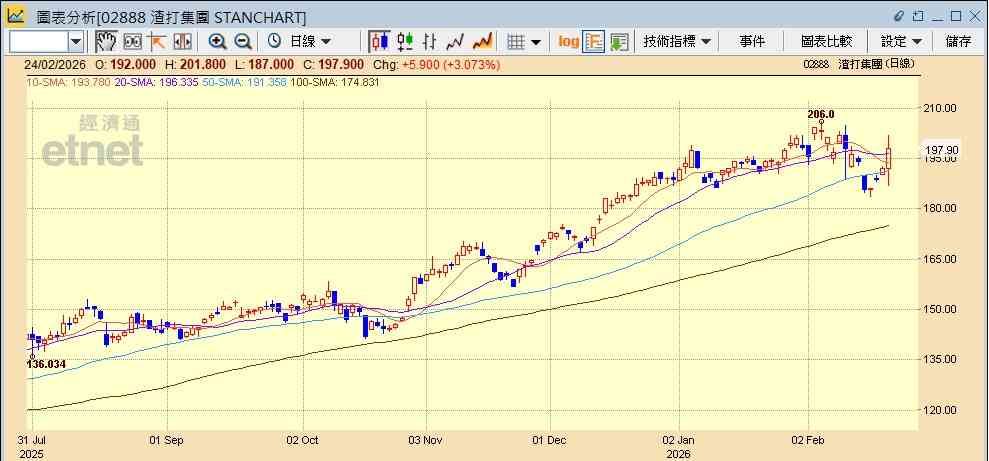Expand the stock code combo box arrow
Viewport: 989px width, 461px height.
[76, 42]
